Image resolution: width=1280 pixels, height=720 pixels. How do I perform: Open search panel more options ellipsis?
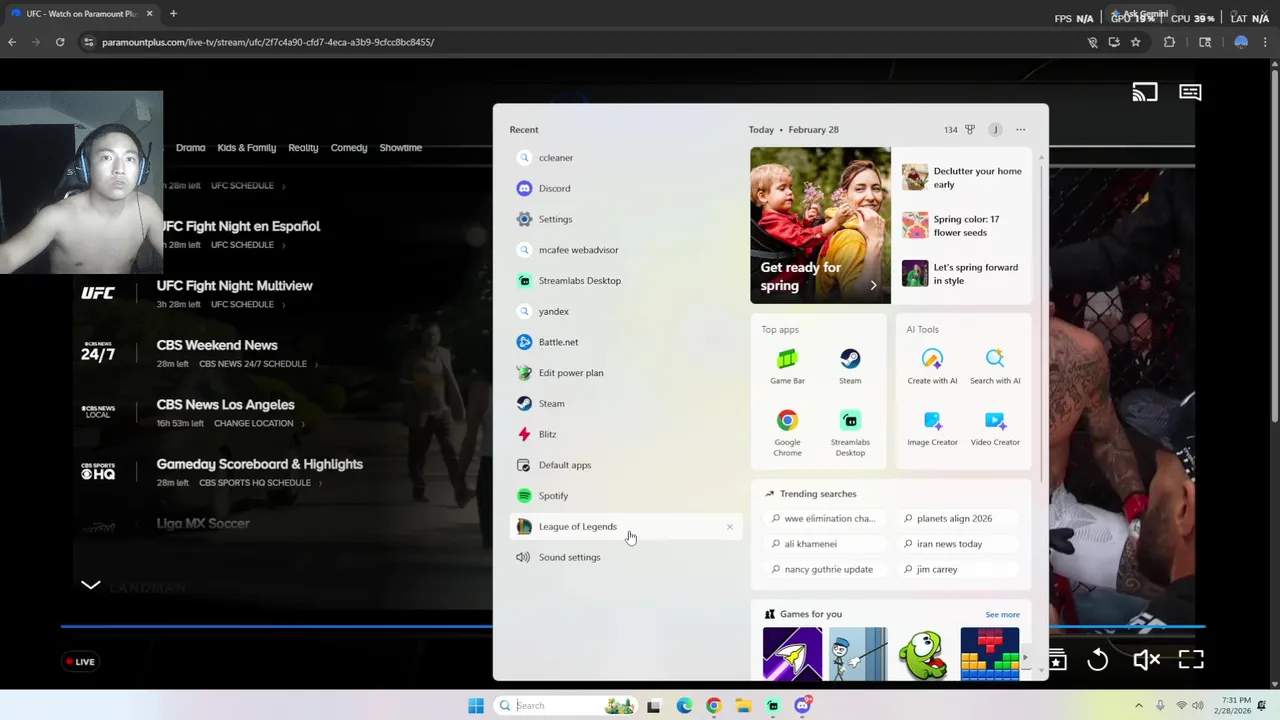(1020, 130)
